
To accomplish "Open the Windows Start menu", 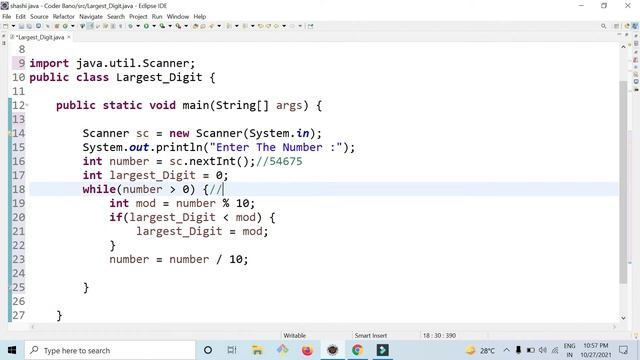I will 12,350.
